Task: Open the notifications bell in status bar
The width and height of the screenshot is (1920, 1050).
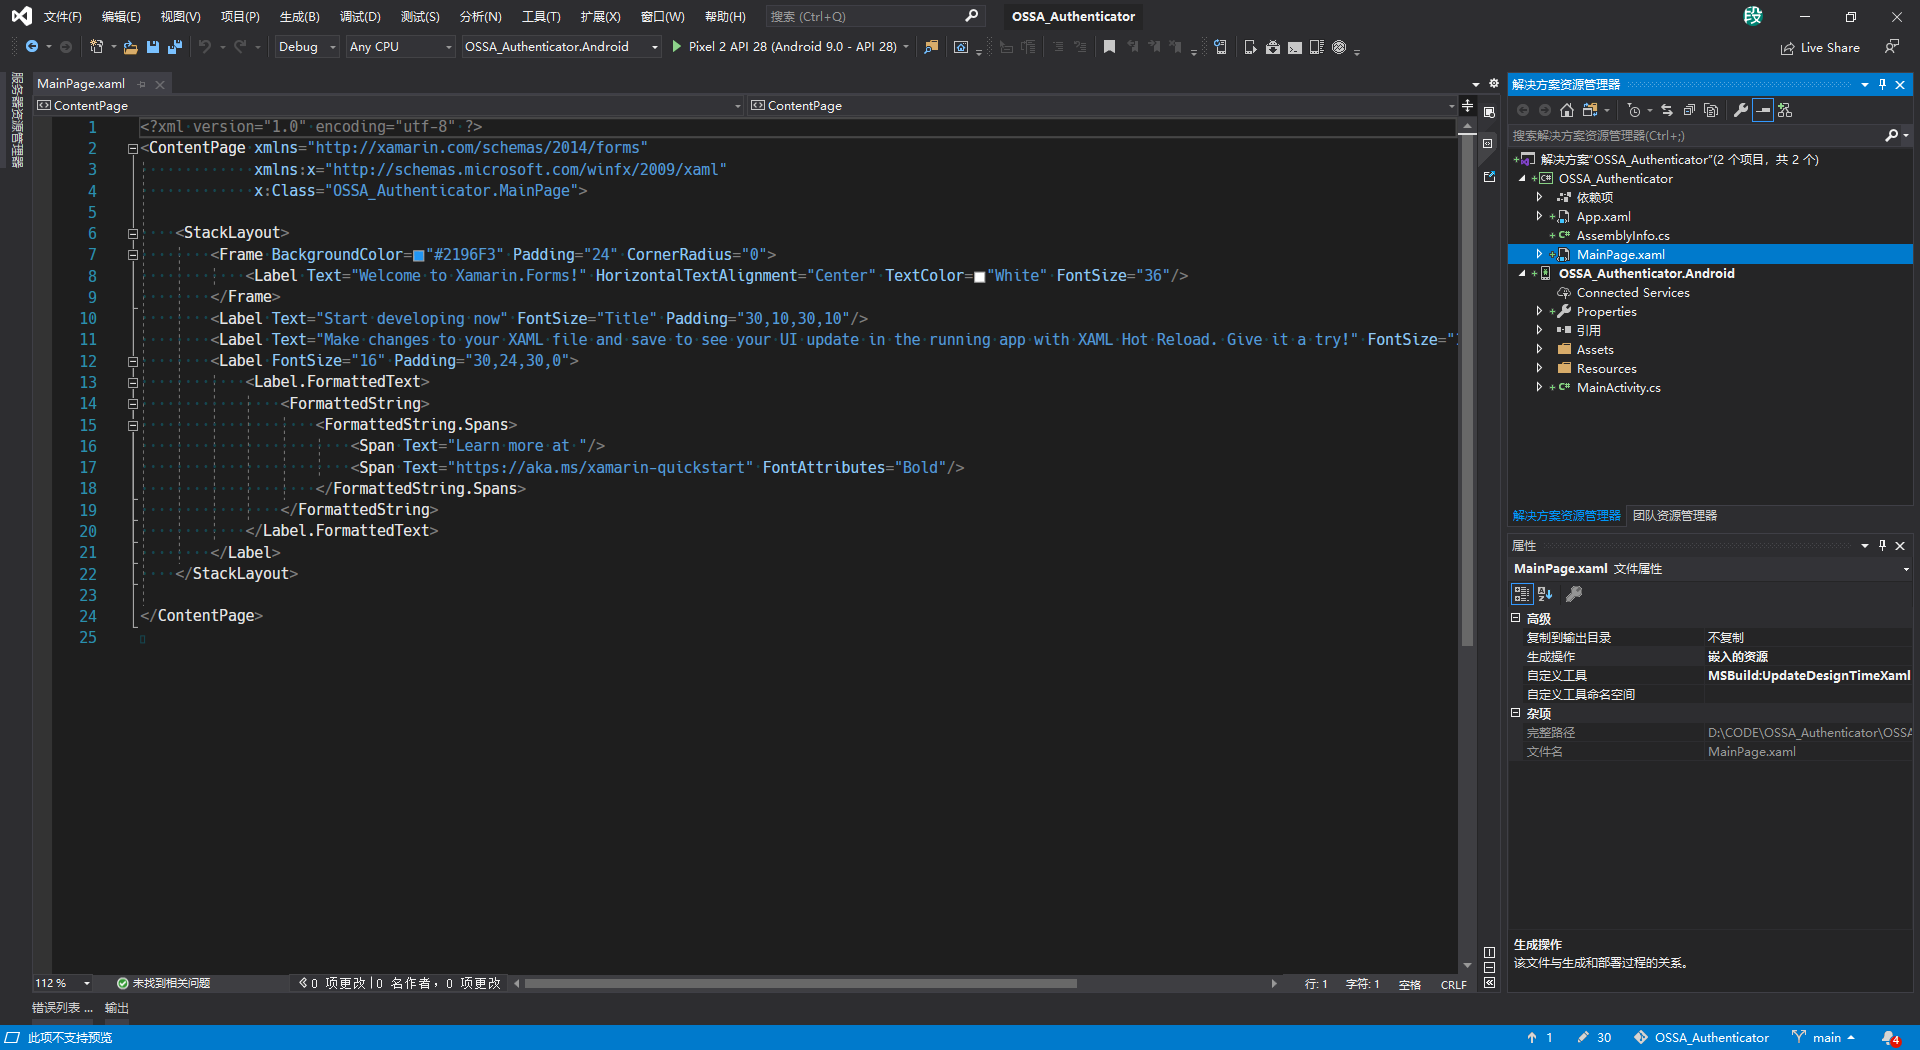Action: [1890, 1038]
